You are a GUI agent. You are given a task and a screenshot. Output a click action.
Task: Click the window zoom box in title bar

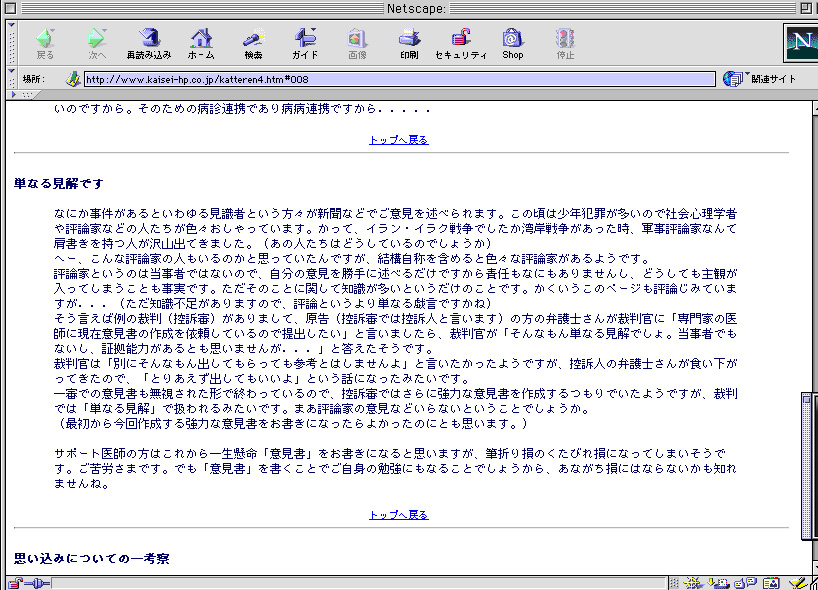[x=805, y=8]
